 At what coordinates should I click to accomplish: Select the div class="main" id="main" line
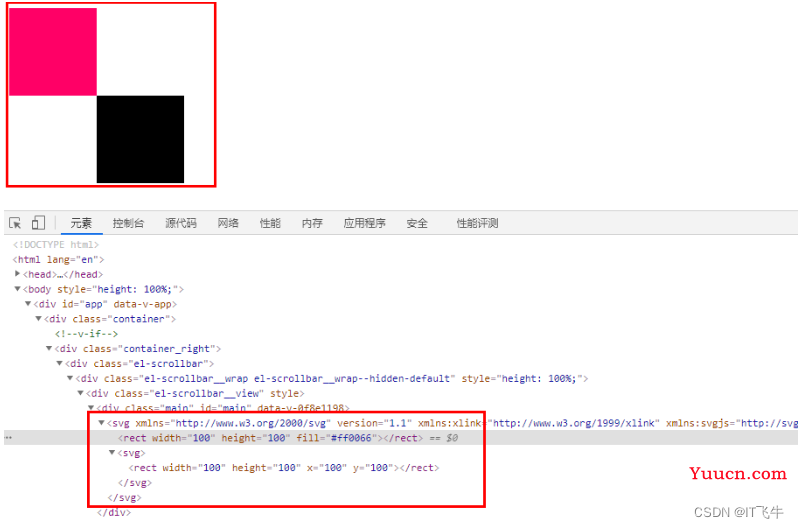coord(223,408)
